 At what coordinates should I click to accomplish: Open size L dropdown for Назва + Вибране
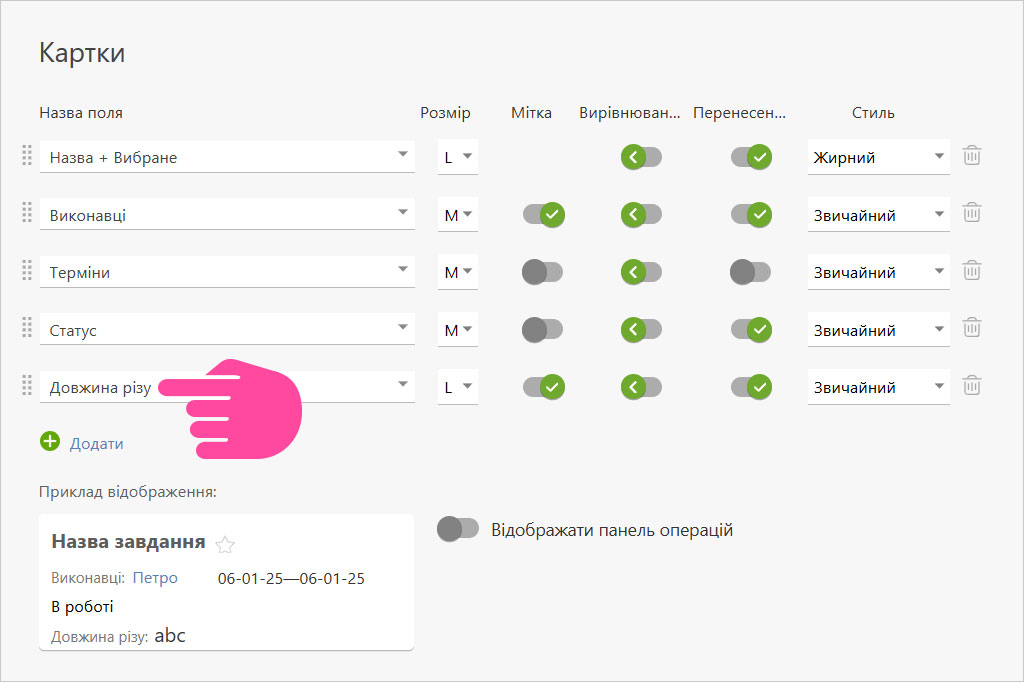[x=458, y=157]
